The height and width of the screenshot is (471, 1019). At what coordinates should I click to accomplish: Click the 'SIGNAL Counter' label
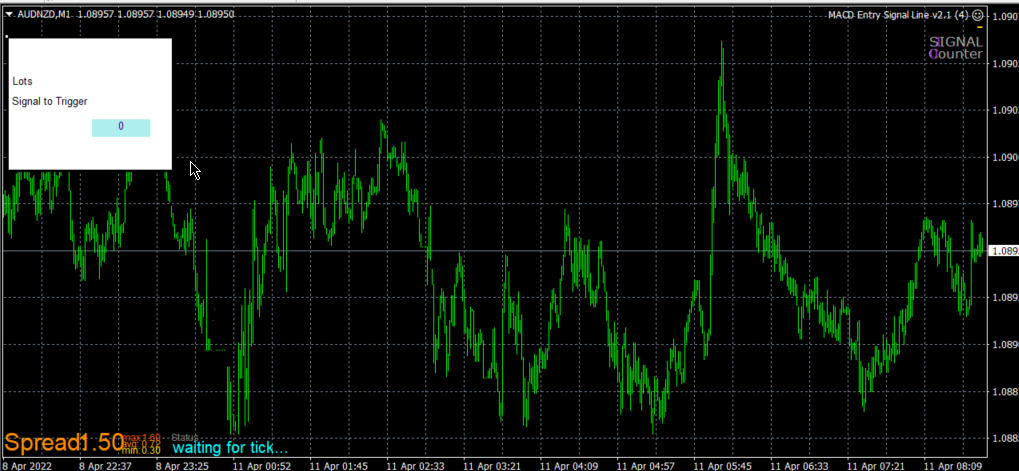(956, 48)
